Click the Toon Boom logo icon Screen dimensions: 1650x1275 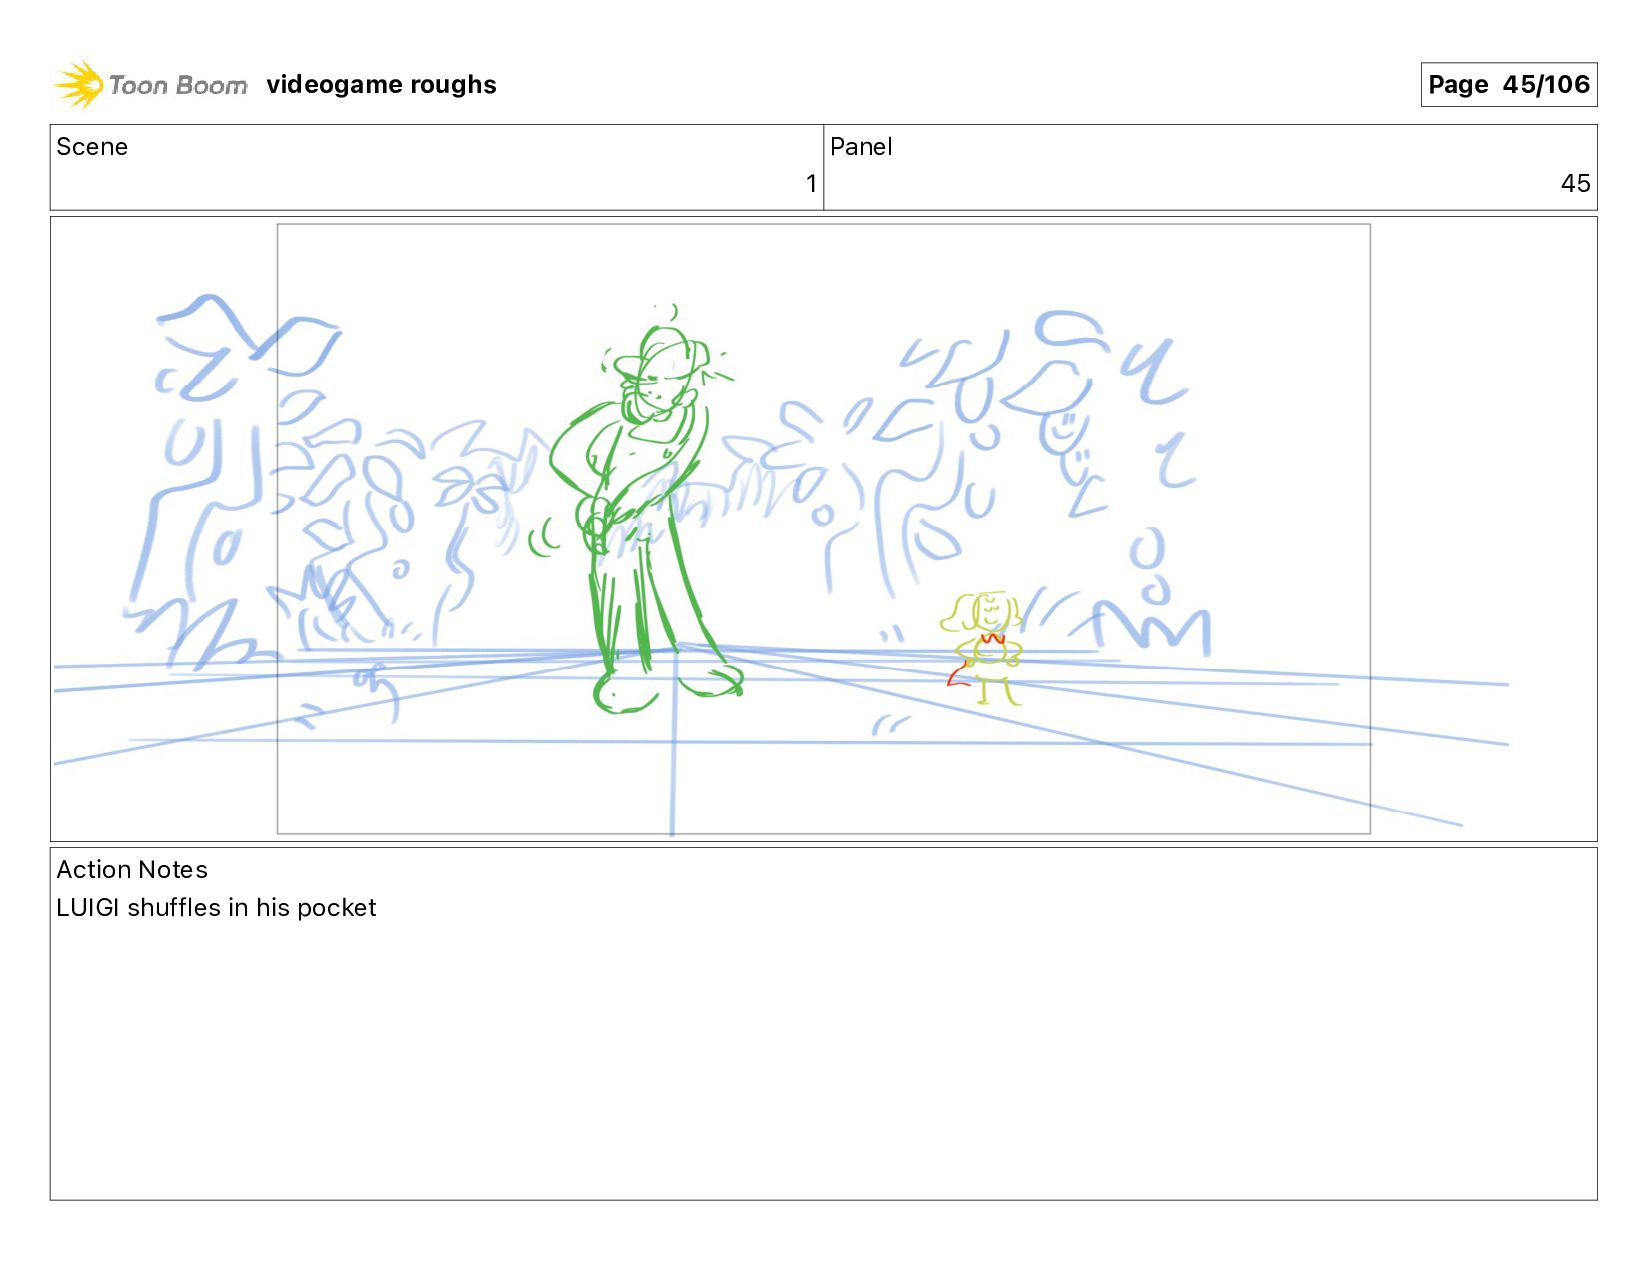click(79, 85)
